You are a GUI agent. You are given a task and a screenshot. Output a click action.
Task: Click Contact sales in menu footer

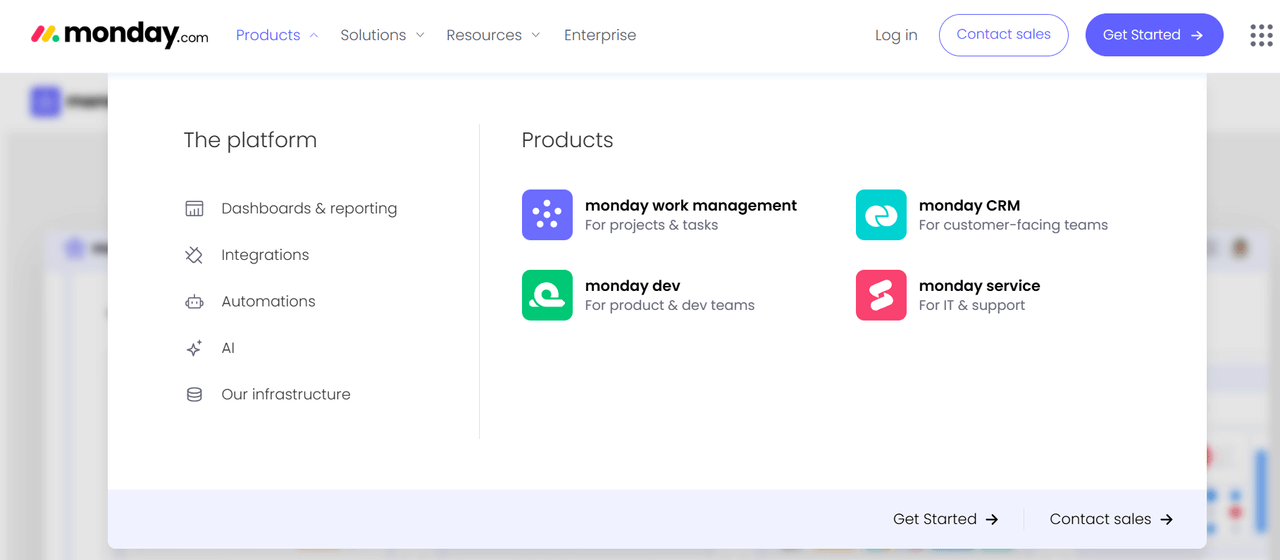coord(1101,519)
